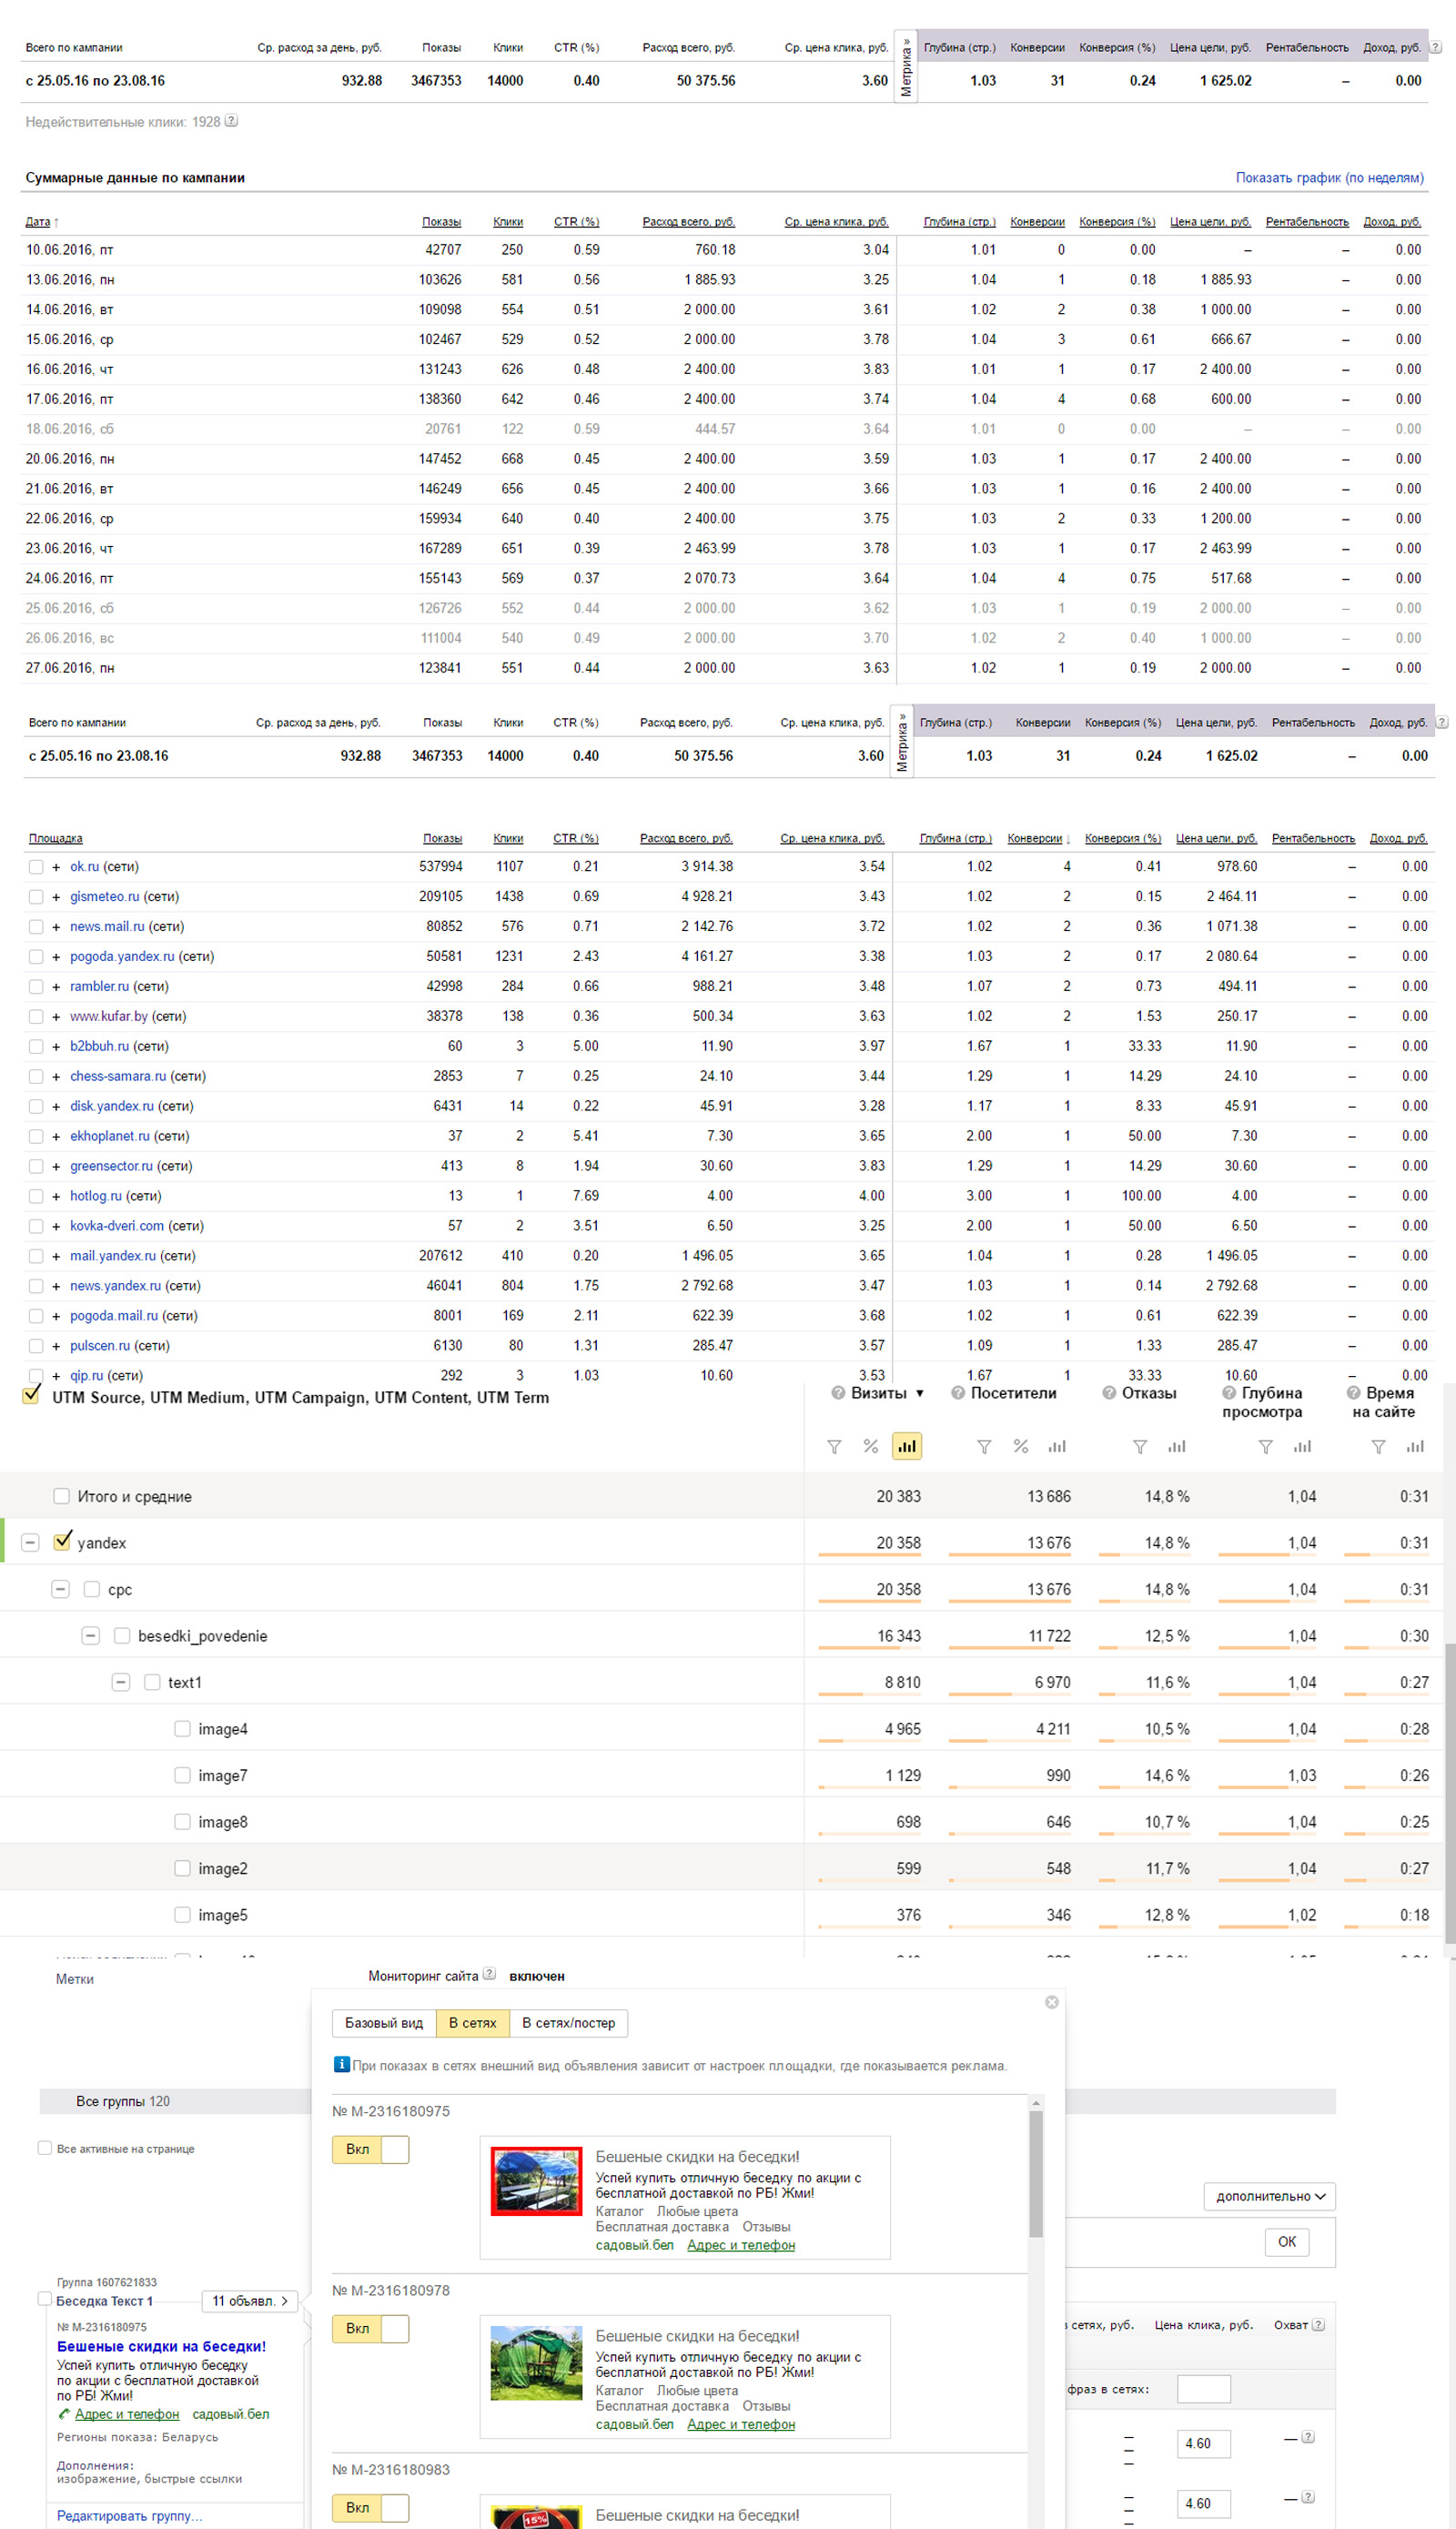Collapse the yandex tree row

click(x=30, y=1543)
